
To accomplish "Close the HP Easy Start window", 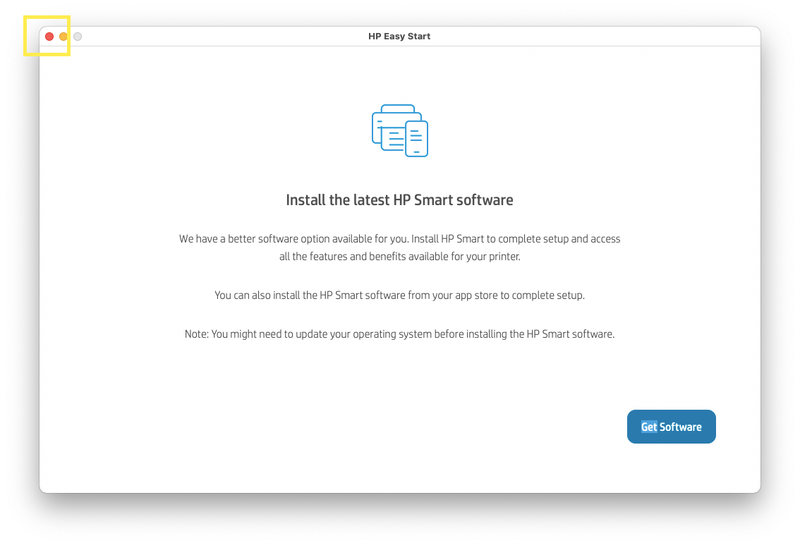I will pos(49,36).
